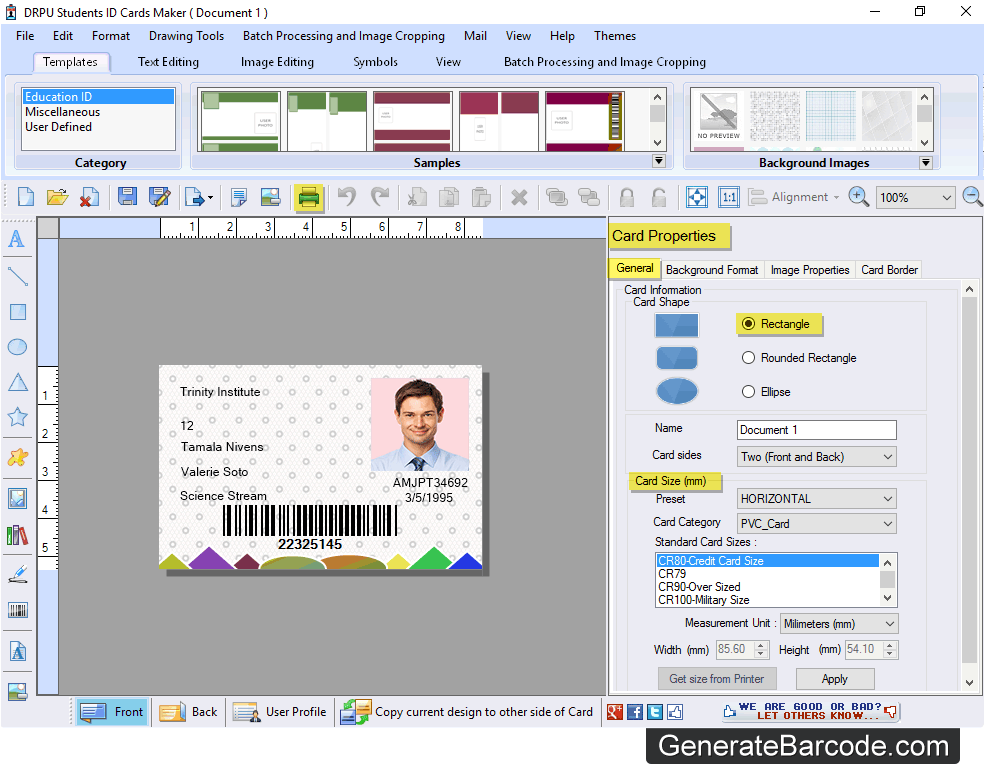Open the Measurement Unit dropdown
Viewport: 984px width, 764px height.
tap(839, 624)
